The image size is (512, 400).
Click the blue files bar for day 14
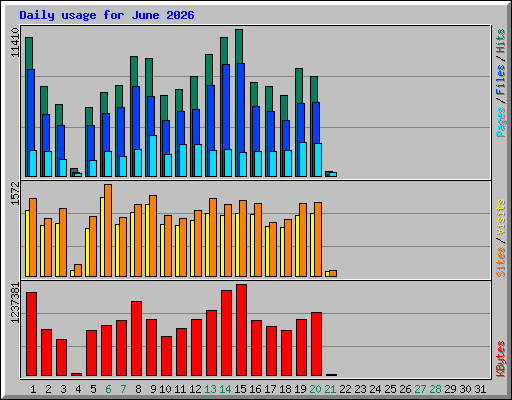click(226, 107)
